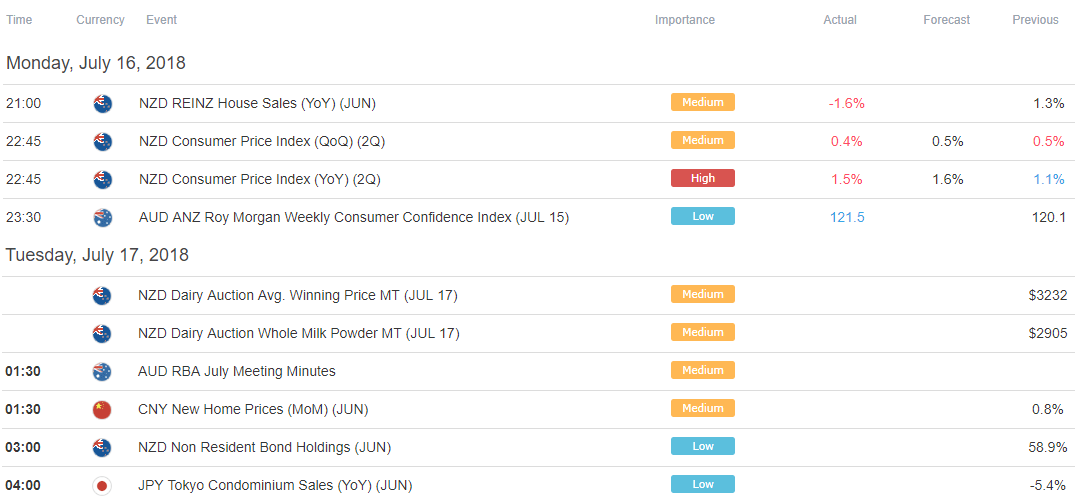Click the China flag for CNY New Home Prices

click(x=102, y=409)
